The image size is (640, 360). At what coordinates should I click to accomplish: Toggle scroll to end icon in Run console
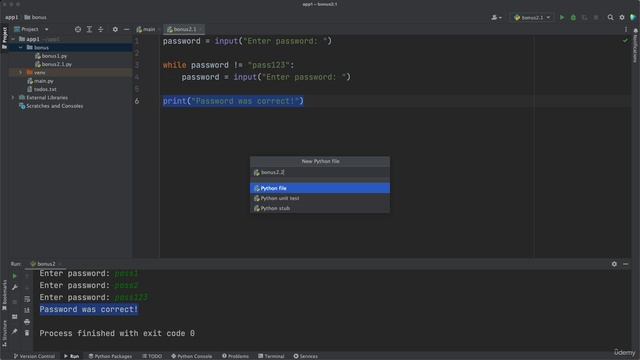pos(27,311)
